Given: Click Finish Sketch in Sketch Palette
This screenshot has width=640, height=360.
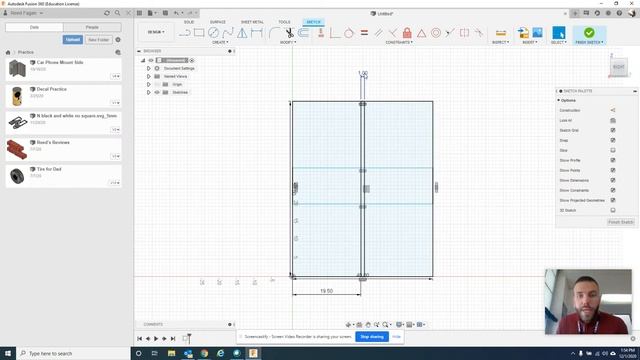Looking at the screenshot, I should coord(620,222).
